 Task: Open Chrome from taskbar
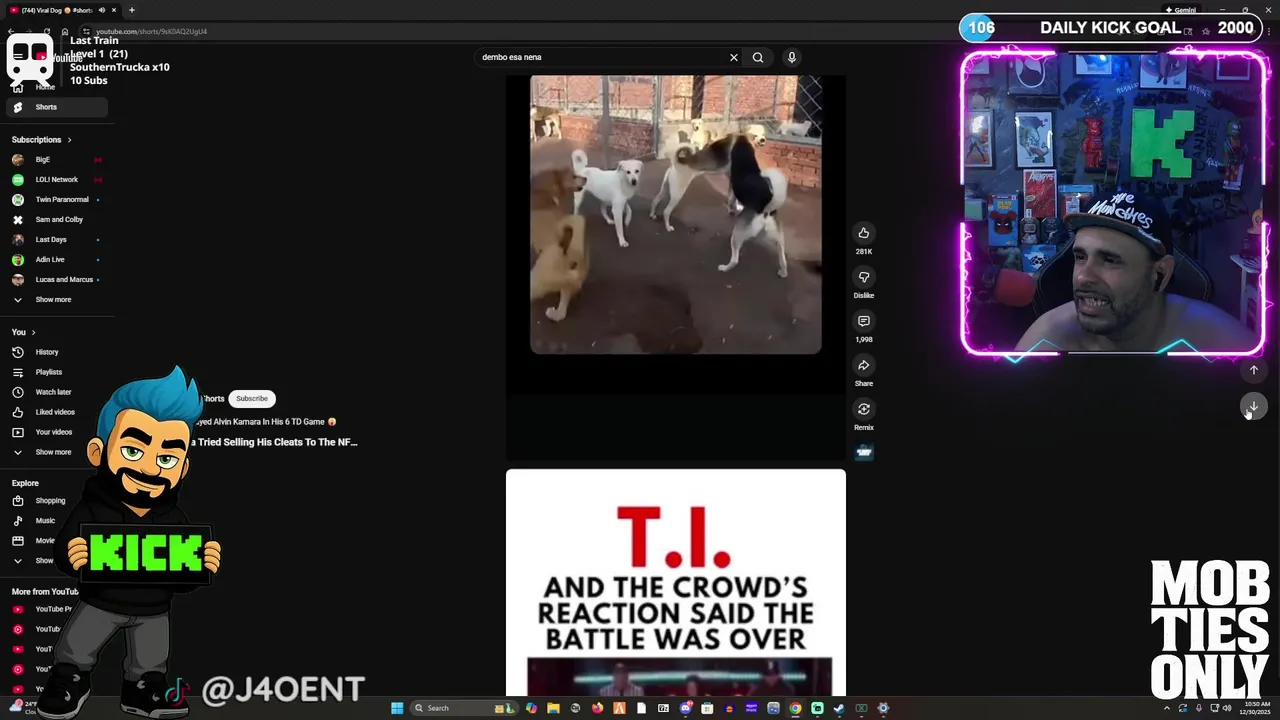click(x=795, y=708)
